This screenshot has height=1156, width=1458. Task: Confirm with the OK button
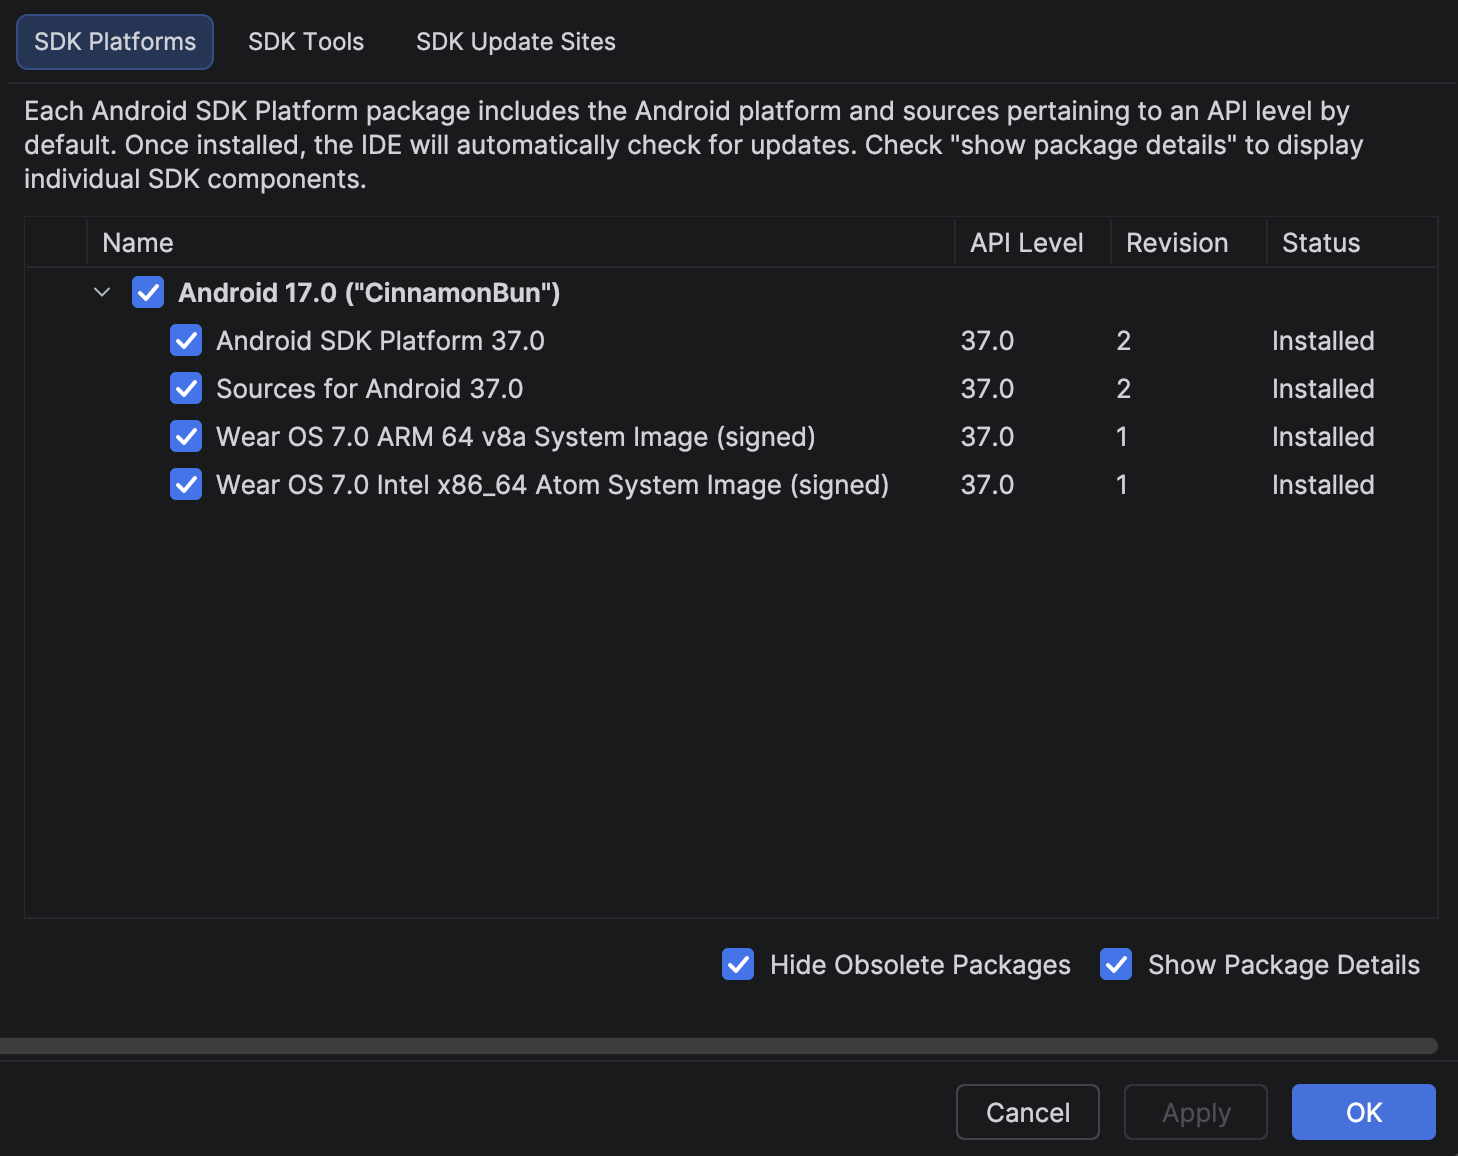tap(1364, 1112)
